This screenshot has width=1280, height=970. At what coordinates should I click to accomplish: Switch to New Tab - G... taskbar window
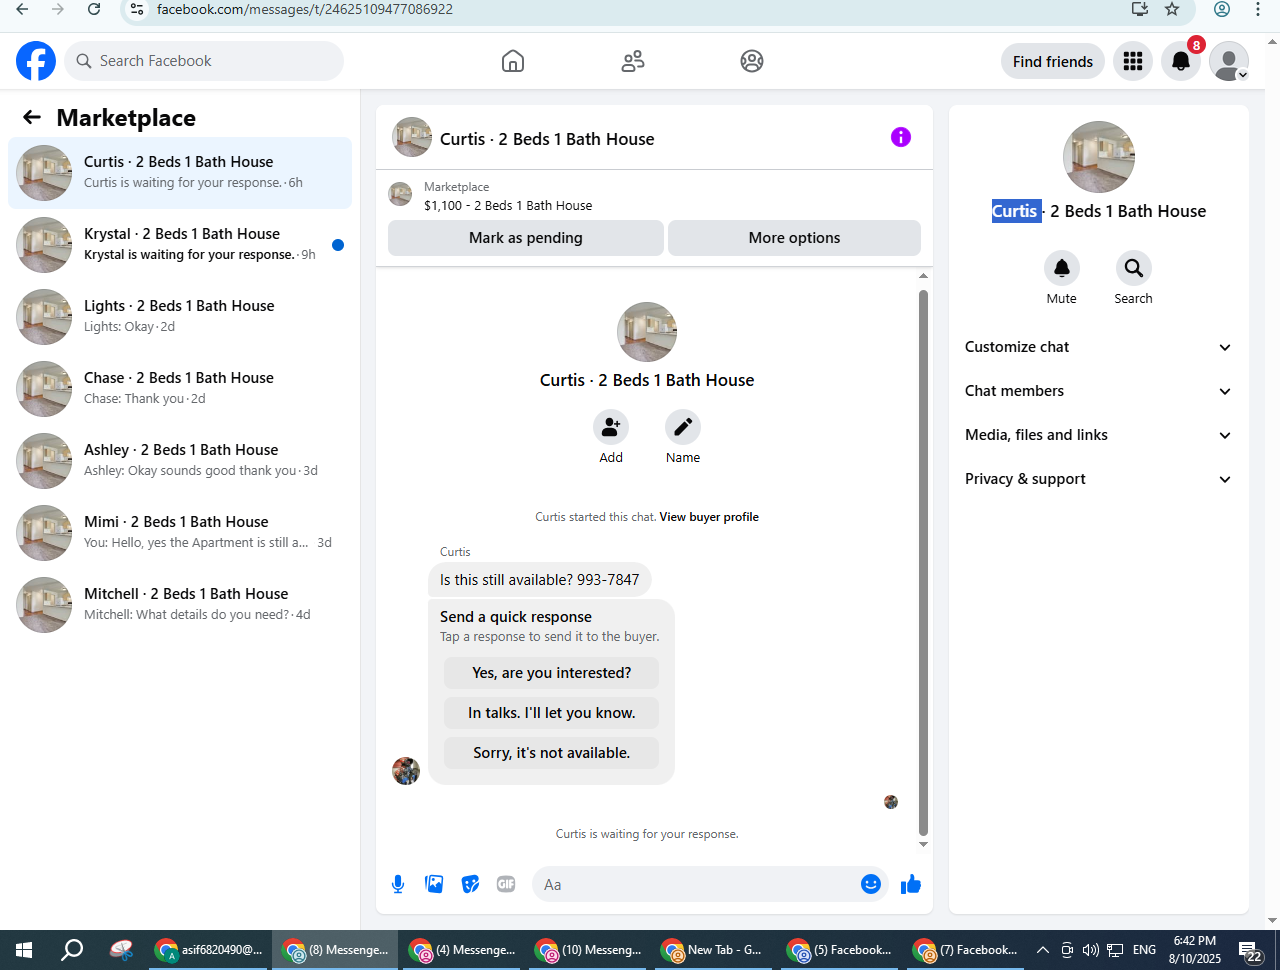coord(714,950)
